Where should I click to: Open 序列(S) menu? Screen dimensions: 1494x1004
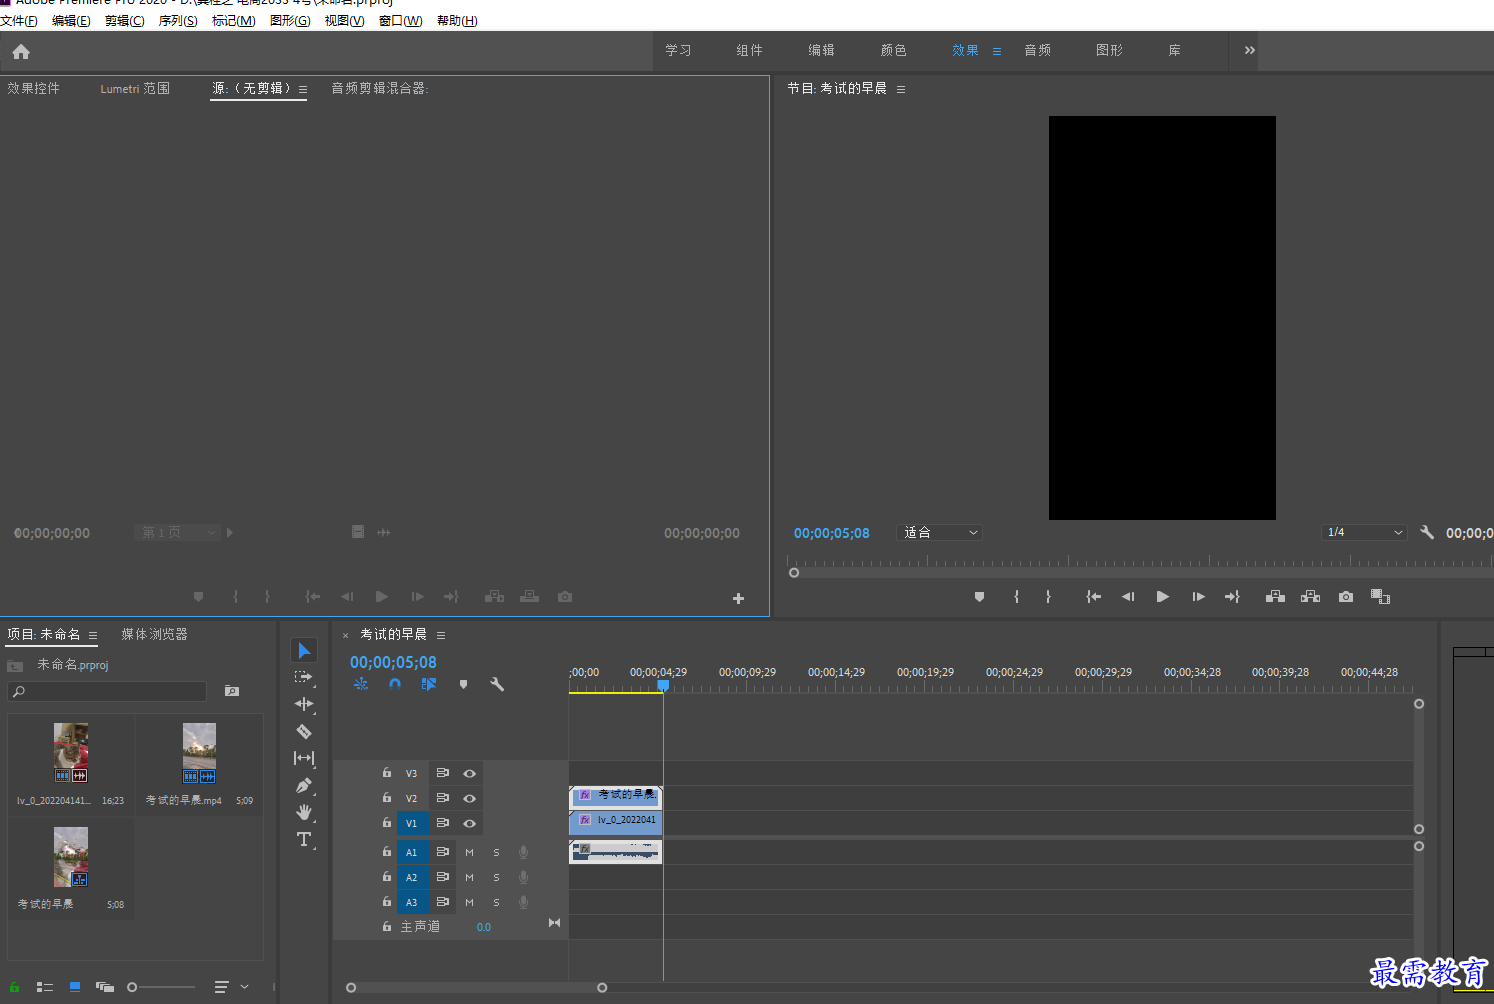coord(178,21)
